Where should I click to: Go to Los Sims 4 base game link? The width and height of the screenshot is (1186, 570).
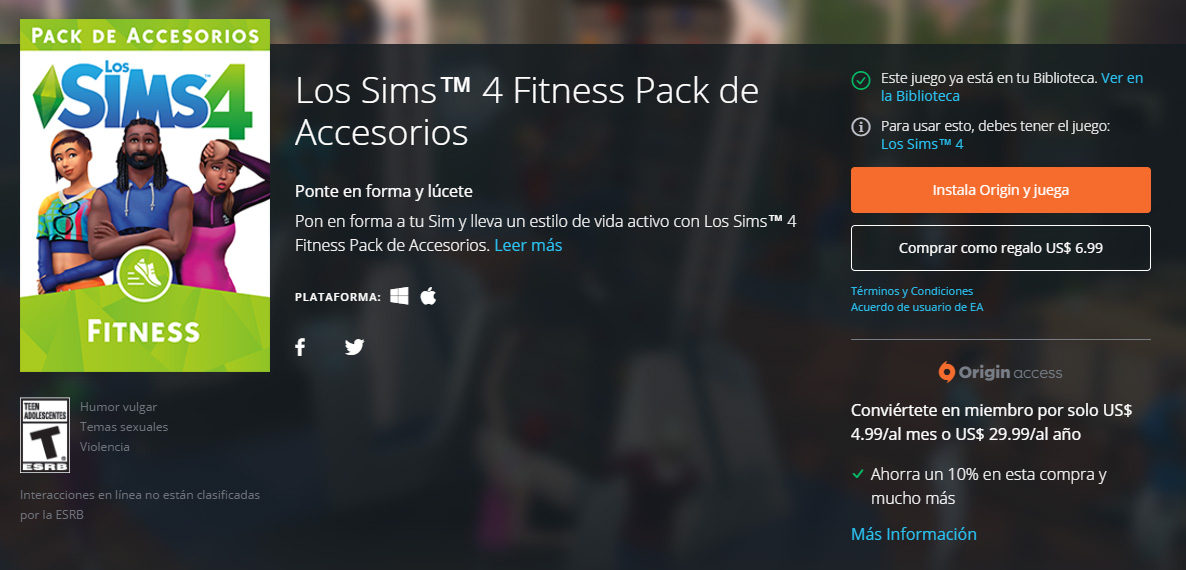click(x=922, y=144)
